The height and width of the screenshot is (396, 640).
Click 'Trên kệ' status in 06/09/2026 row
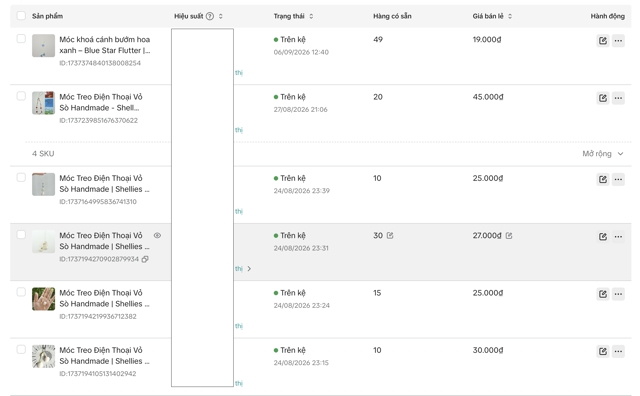tap(290, 40)
